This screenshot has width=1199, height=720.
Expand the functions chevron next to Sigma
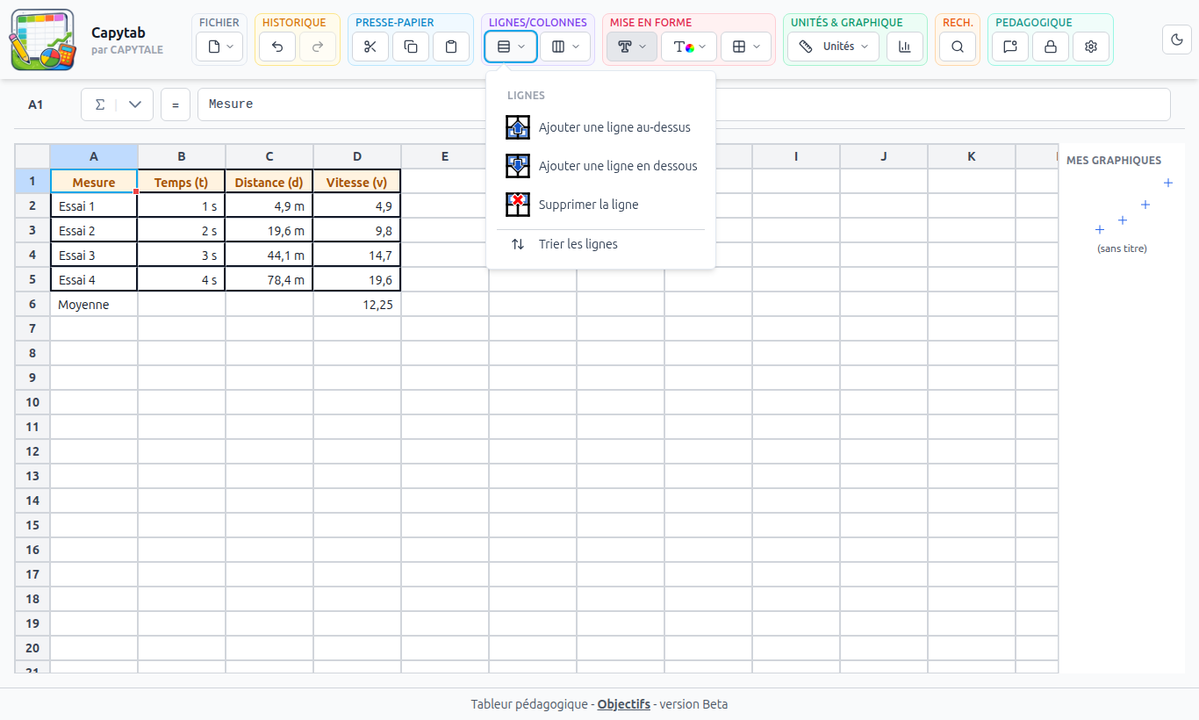pos(135,105)
